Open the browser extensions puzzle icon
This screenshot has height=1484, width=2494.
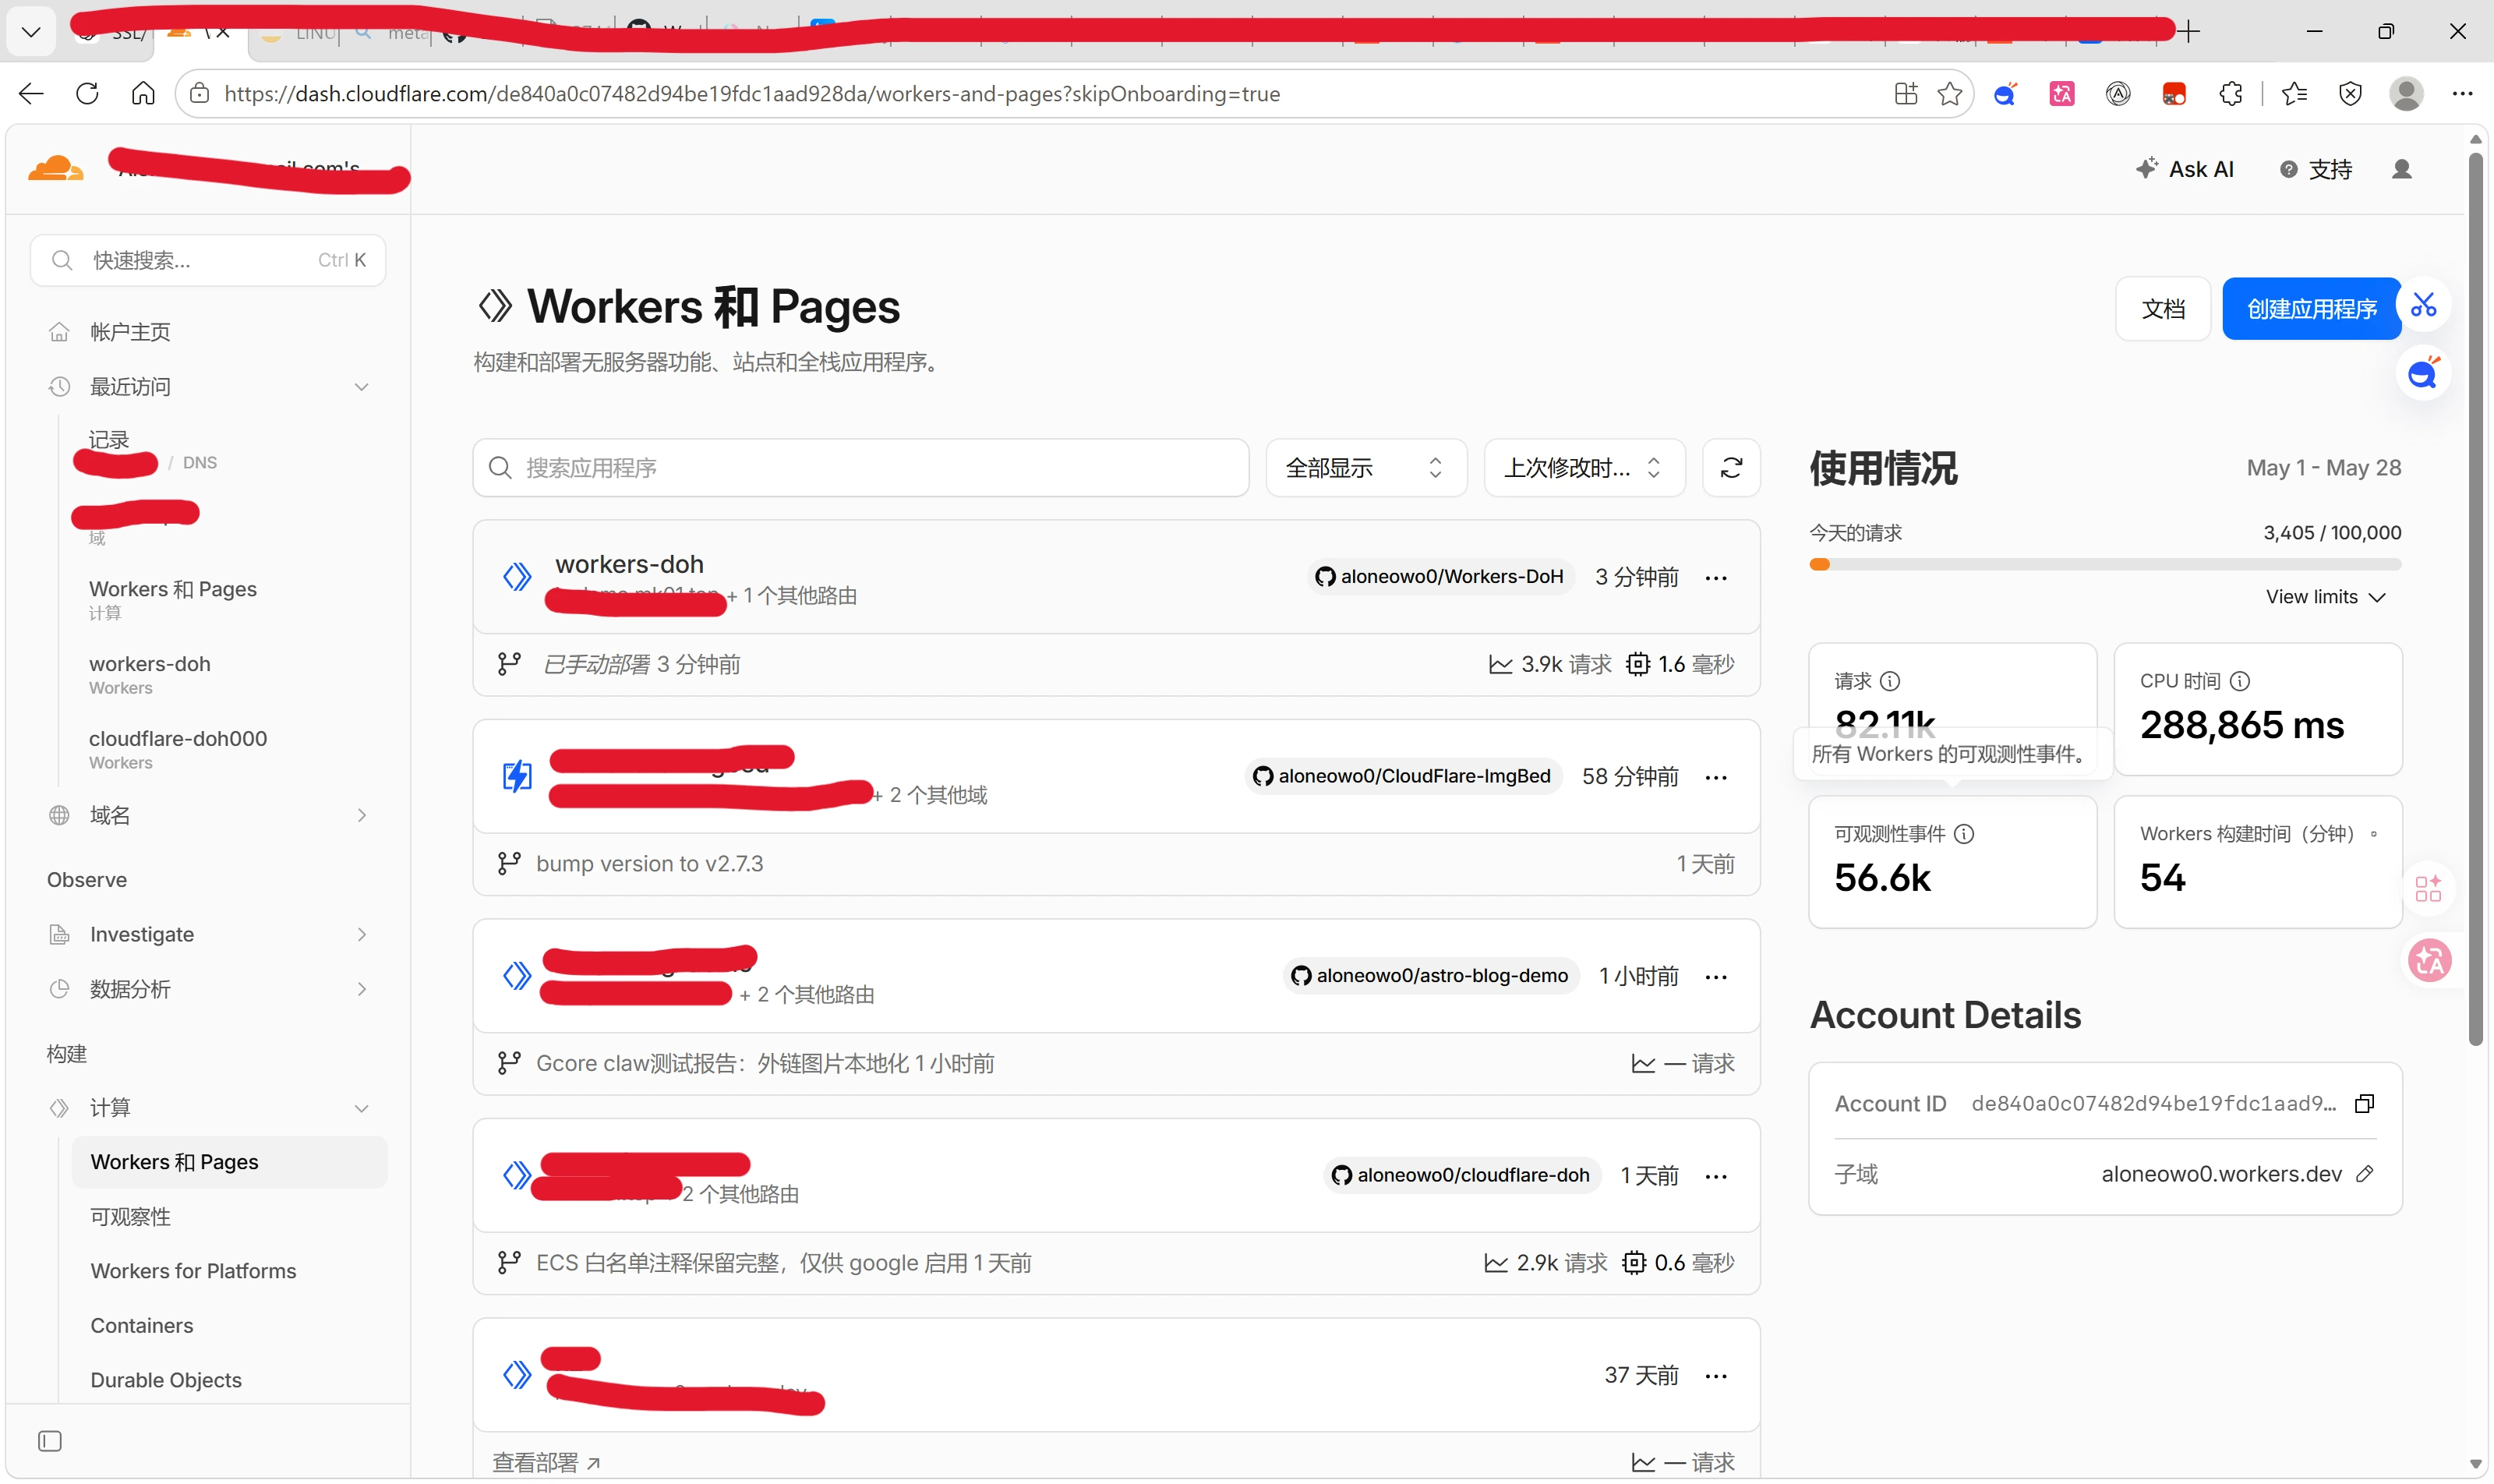pyautogui.click(x=2230, y=94)
